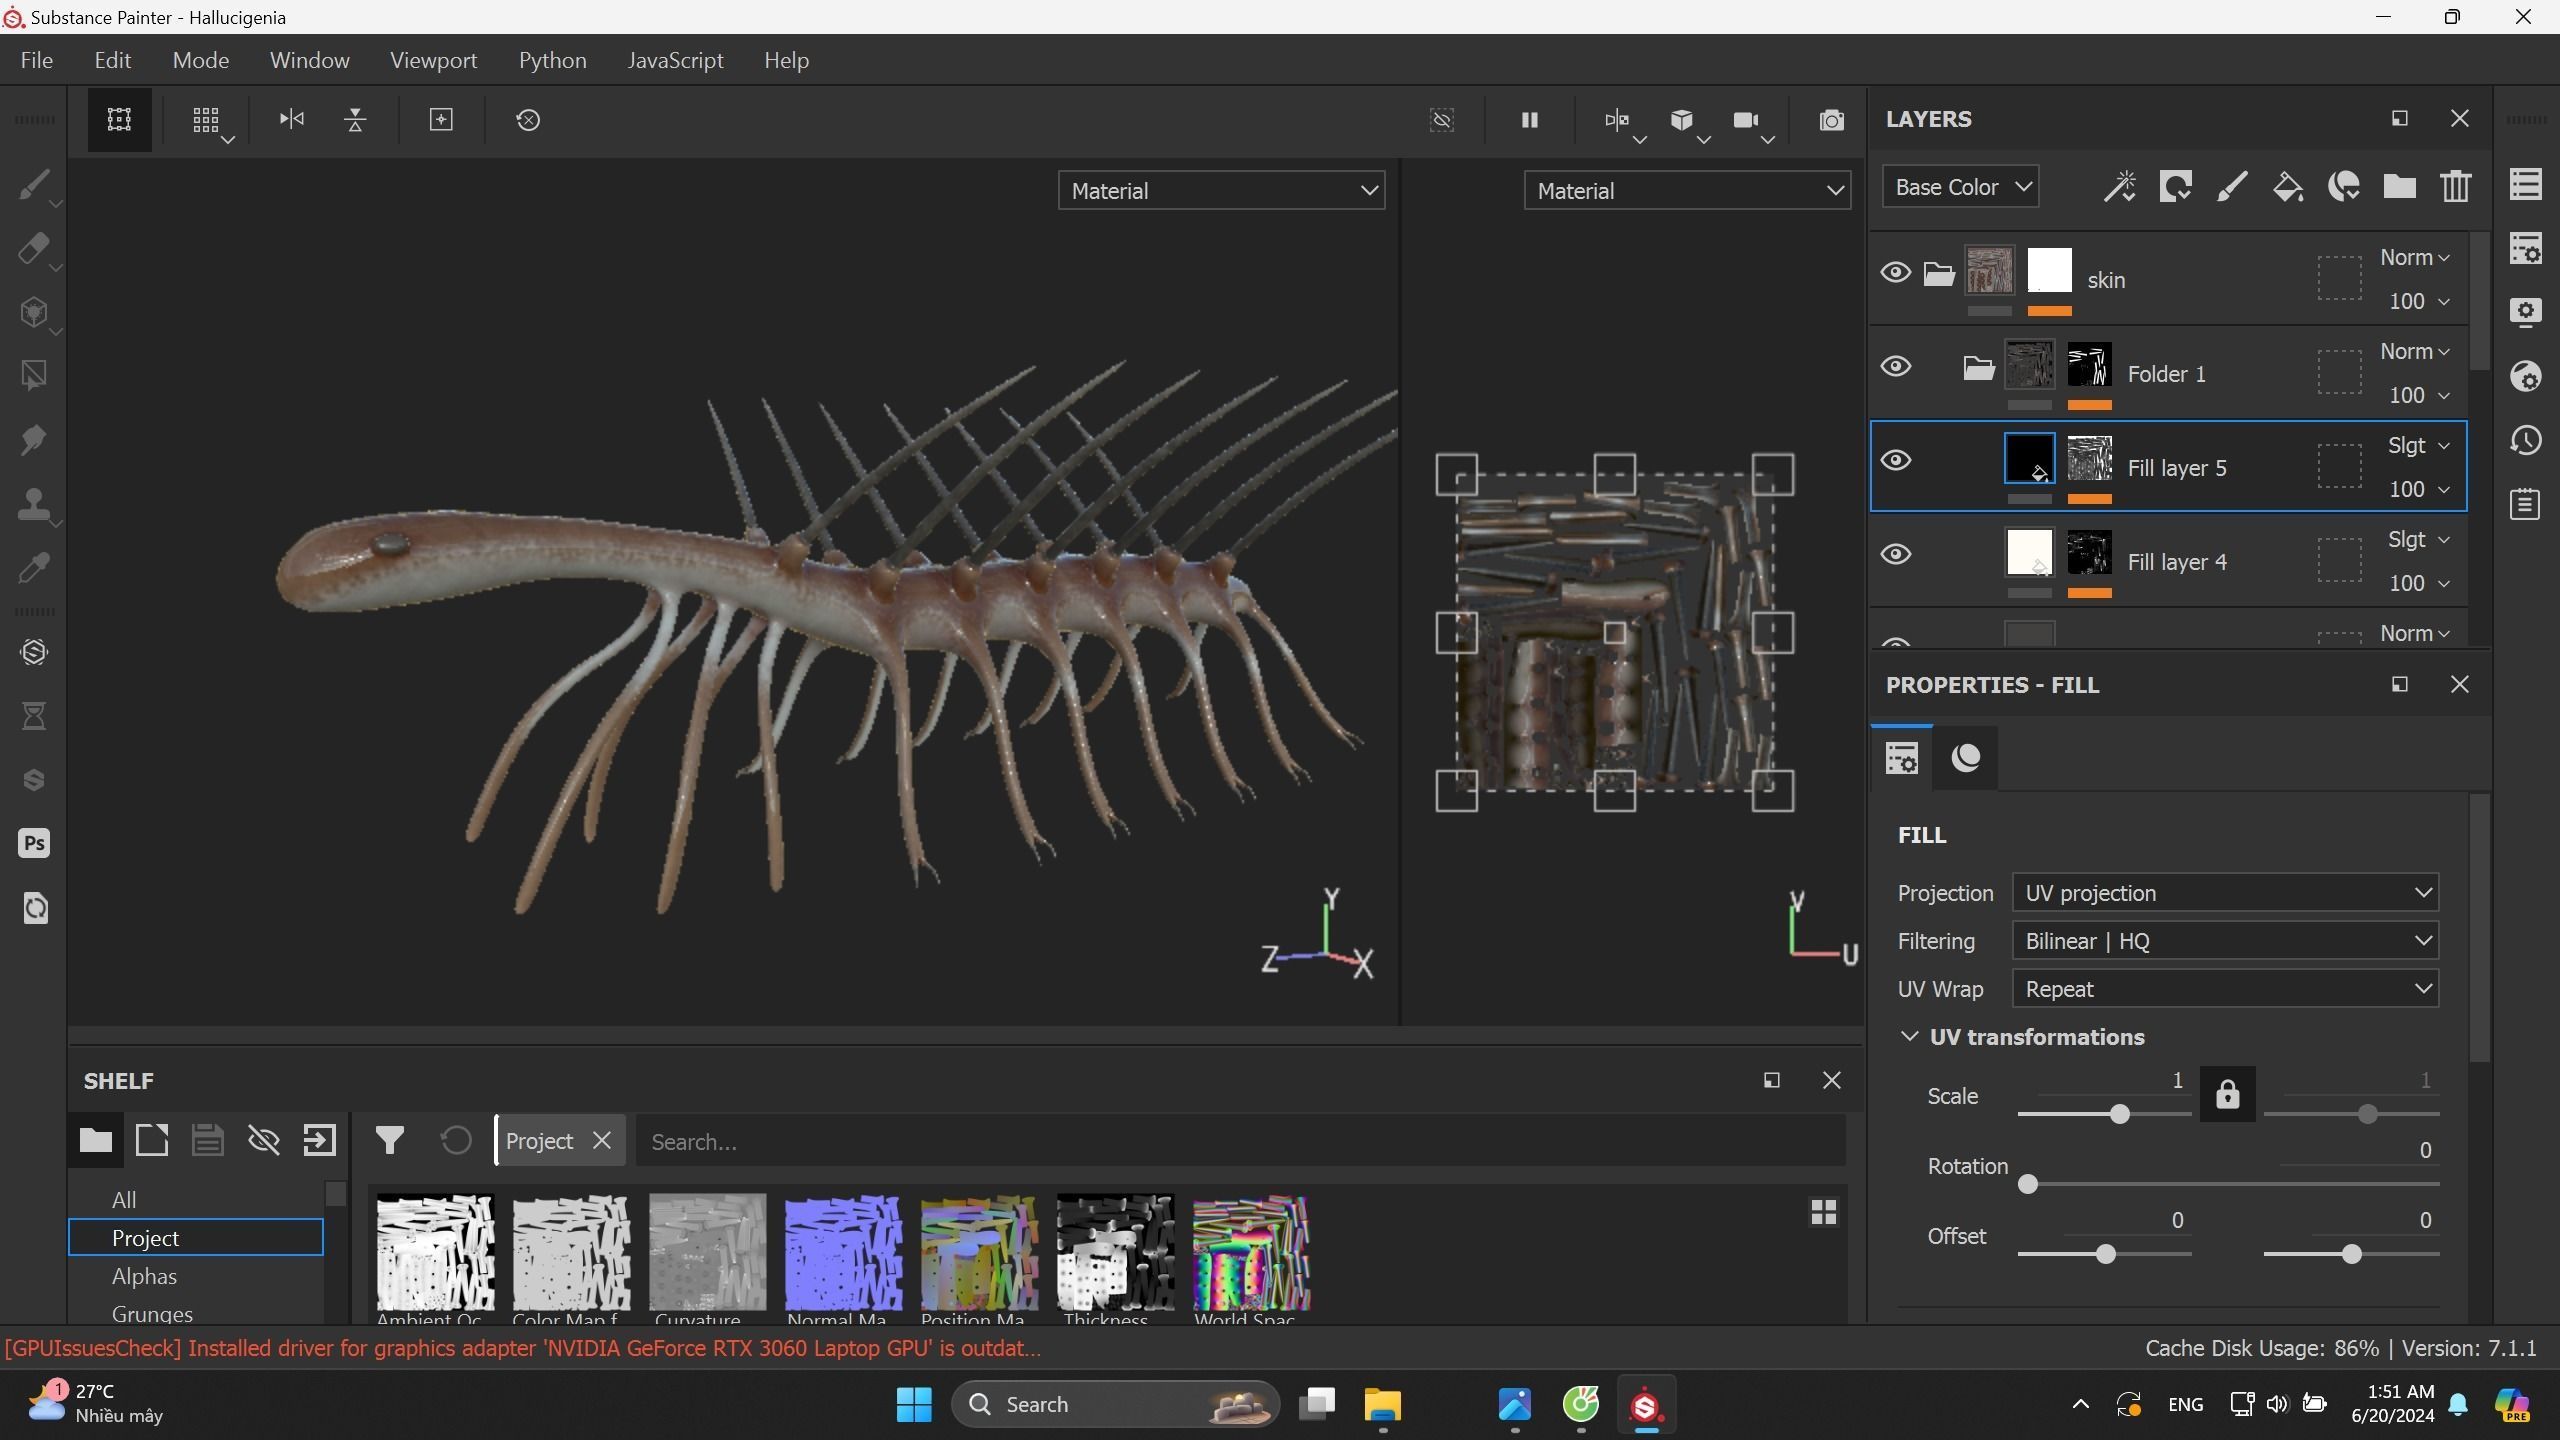Screen dimensions: 2560x1440
Task: Add a smart material layer
Action: point(2343,187)
